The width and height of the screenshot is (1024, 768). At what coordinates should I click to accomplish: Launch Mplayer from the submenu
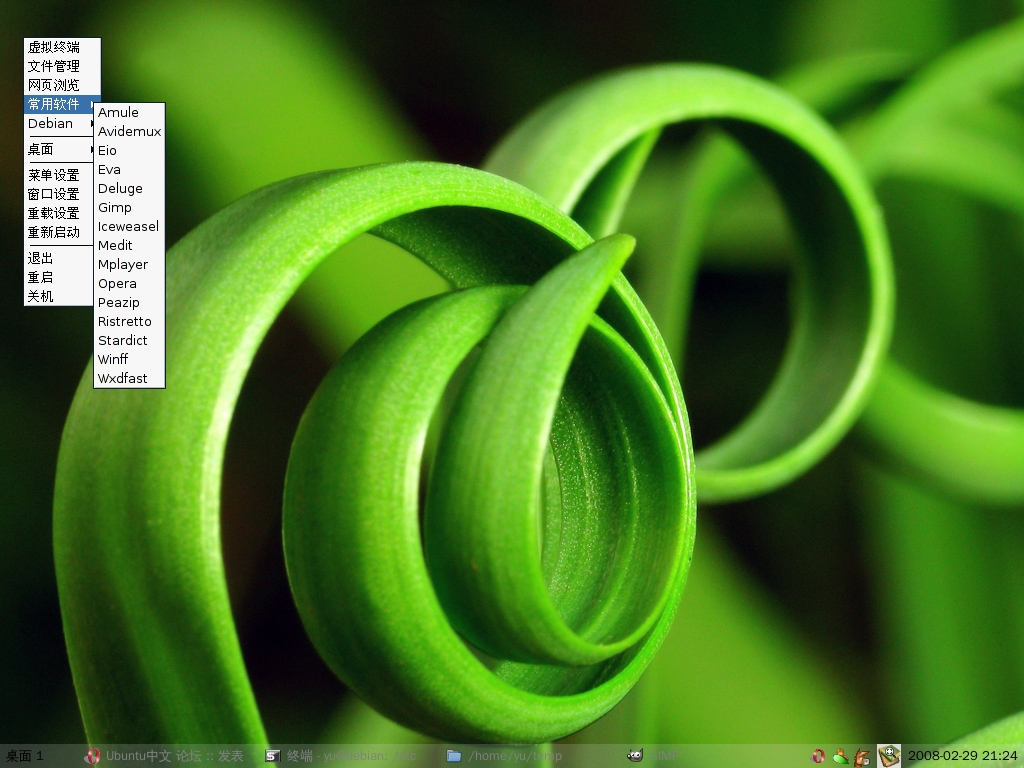pos(129,264)
